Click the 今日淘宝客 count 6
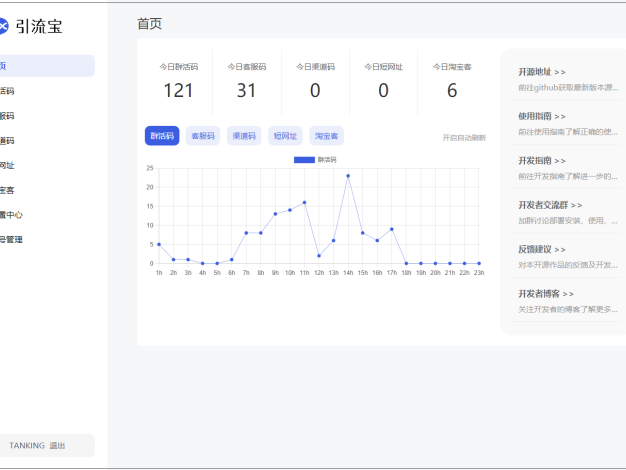The width and height of the screenshot is (626, 470). coord(452,90)
